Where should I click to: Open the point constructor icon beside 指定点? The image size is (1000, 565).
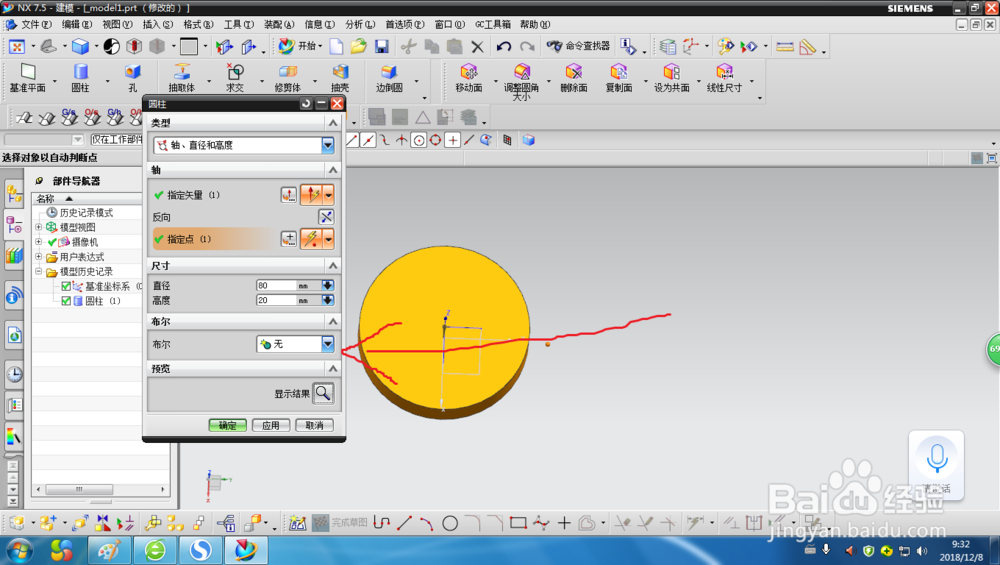289,239
